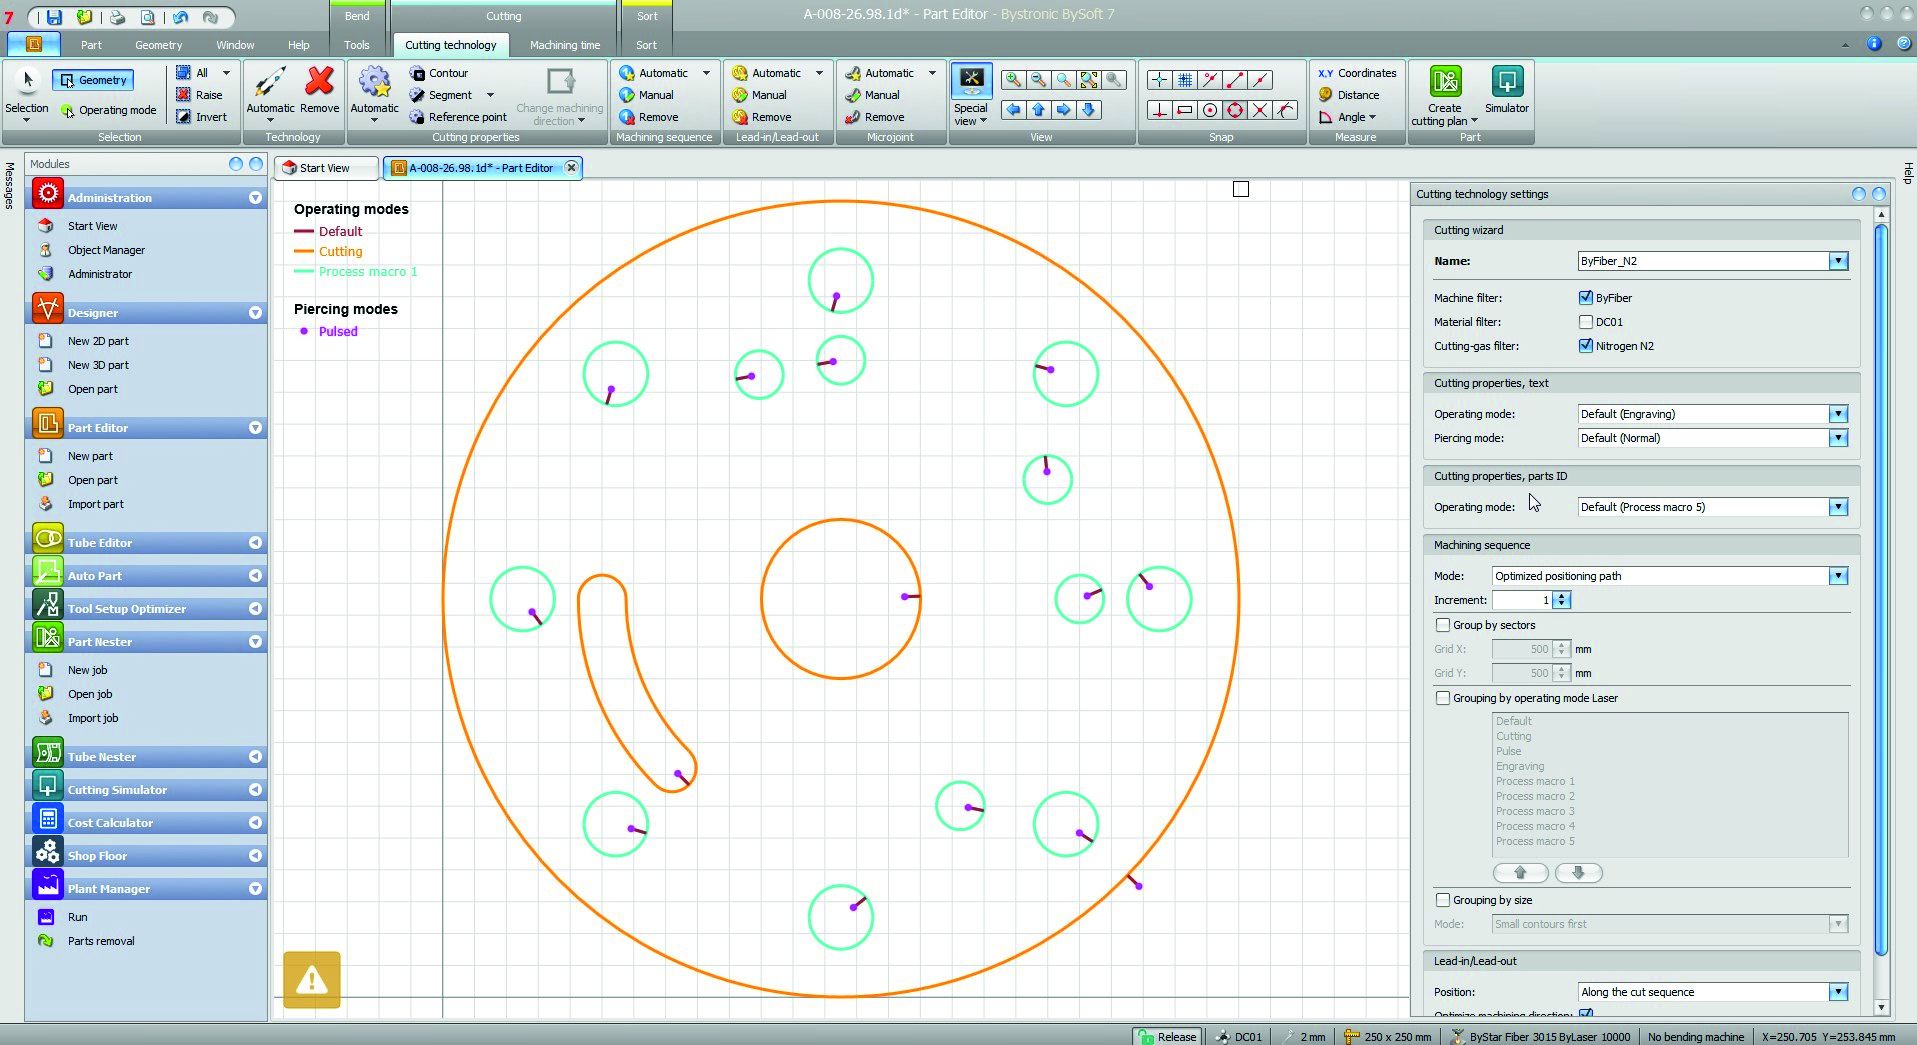Click the Part Nester module icon

tap(47, 638)
